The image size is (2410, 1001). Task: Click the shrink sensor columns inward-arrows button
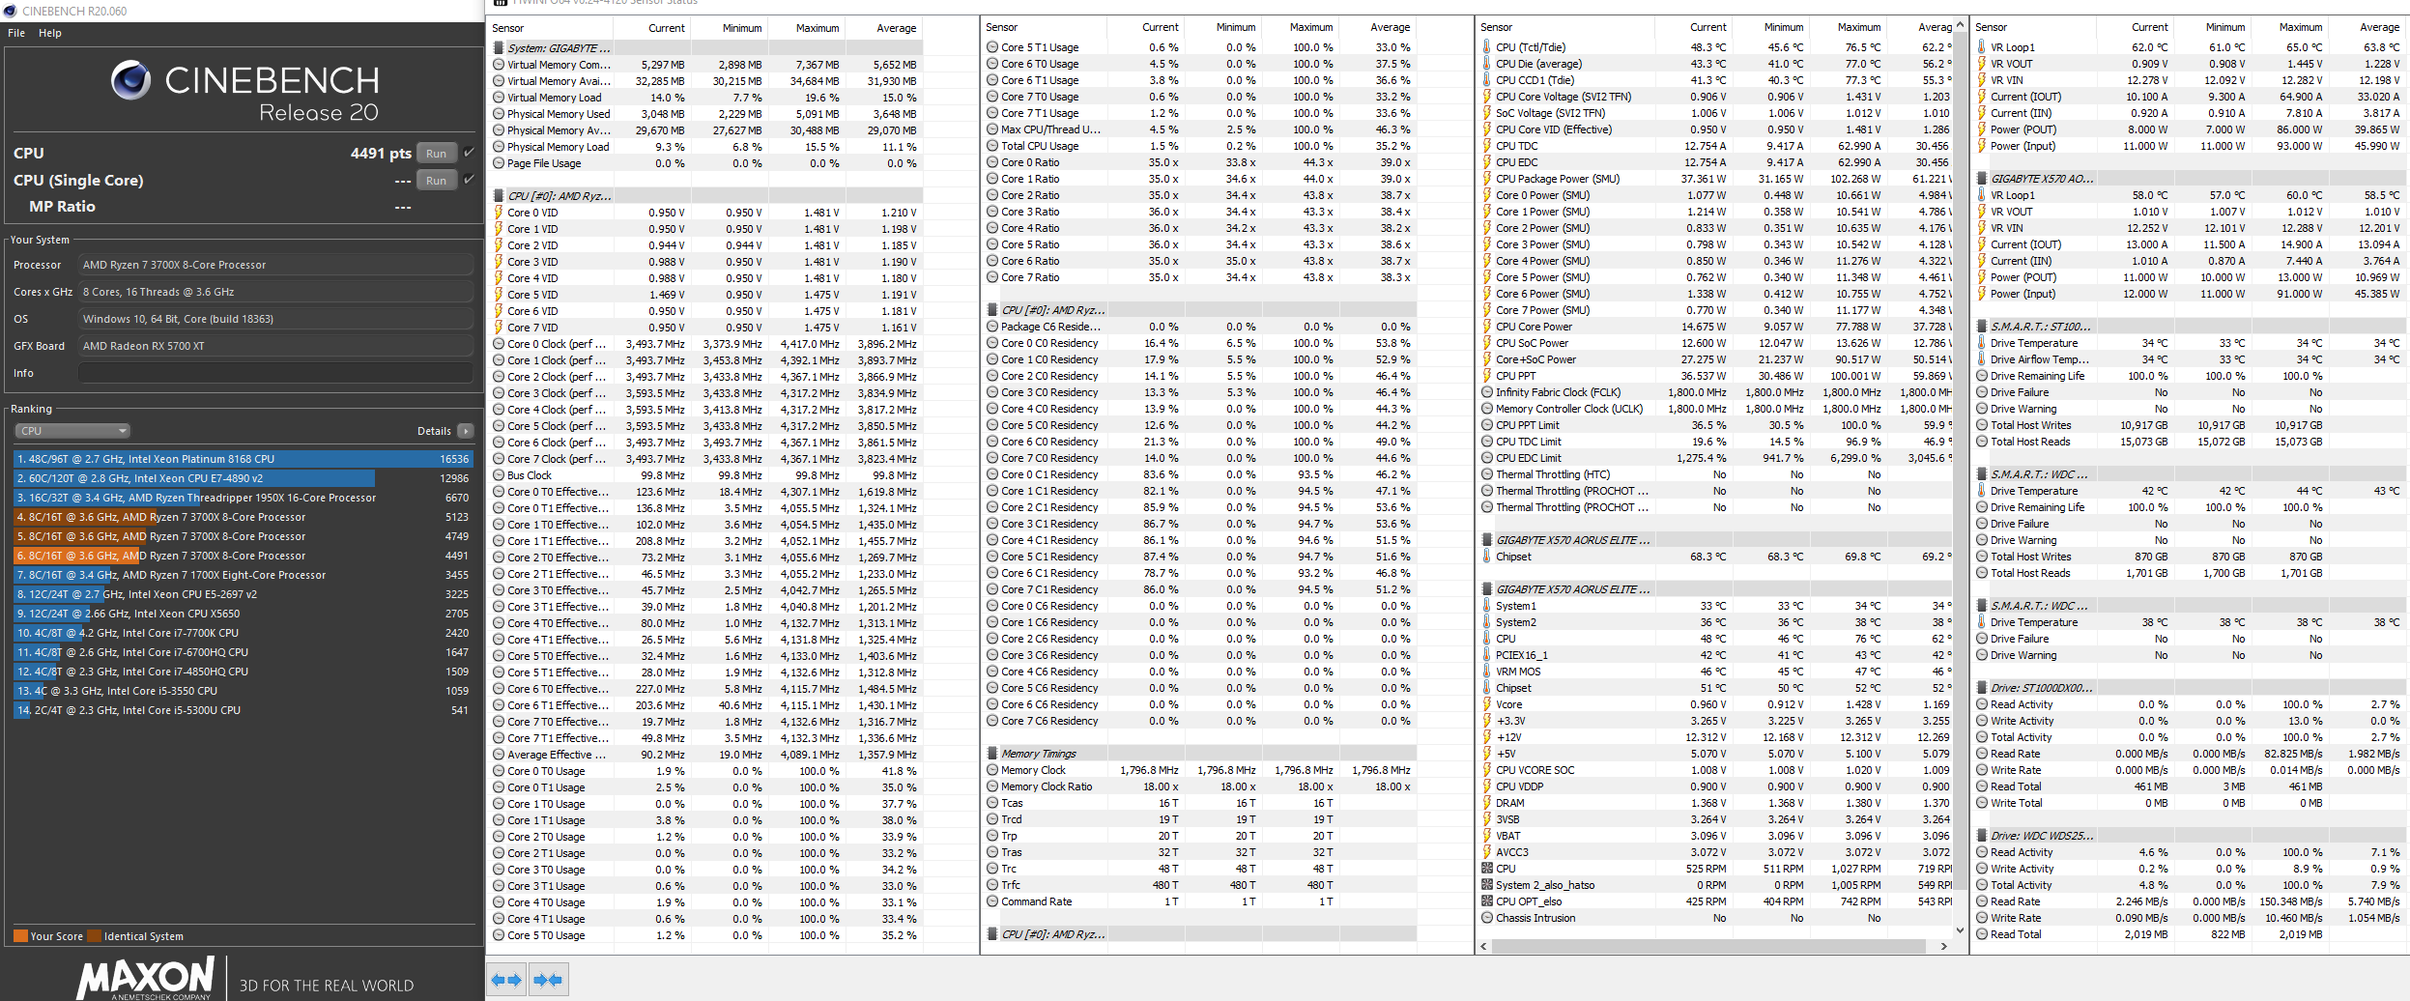548,980
